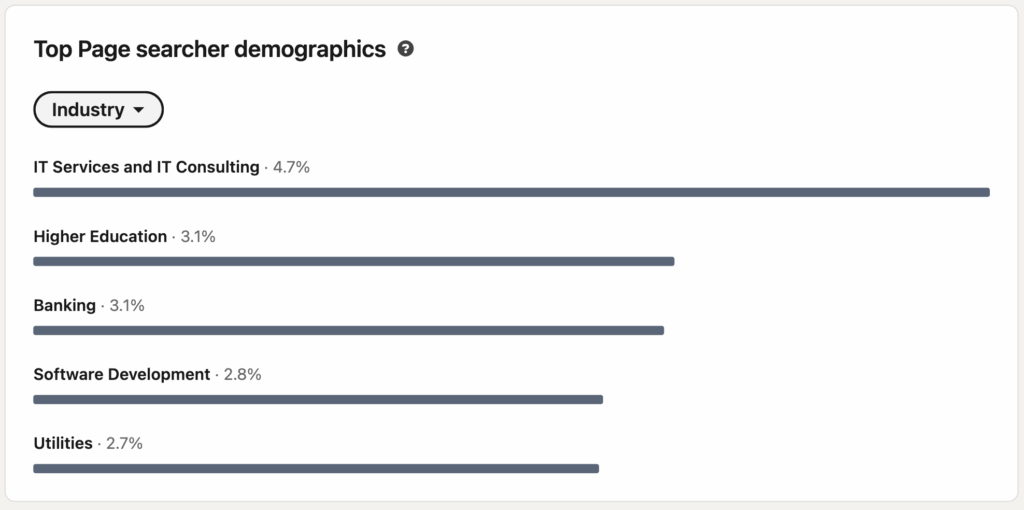Select the Software Development label
The width and height of the screenshot is (1024, 510).
[122, 374]
